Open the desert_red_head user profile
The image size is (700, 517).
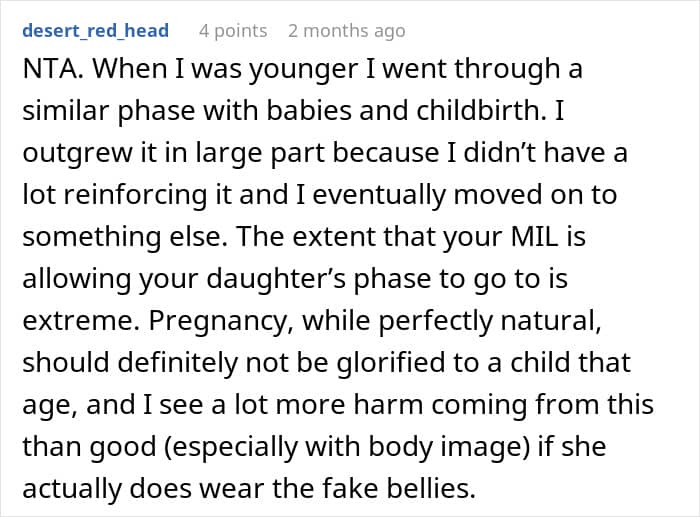point(96,31)
